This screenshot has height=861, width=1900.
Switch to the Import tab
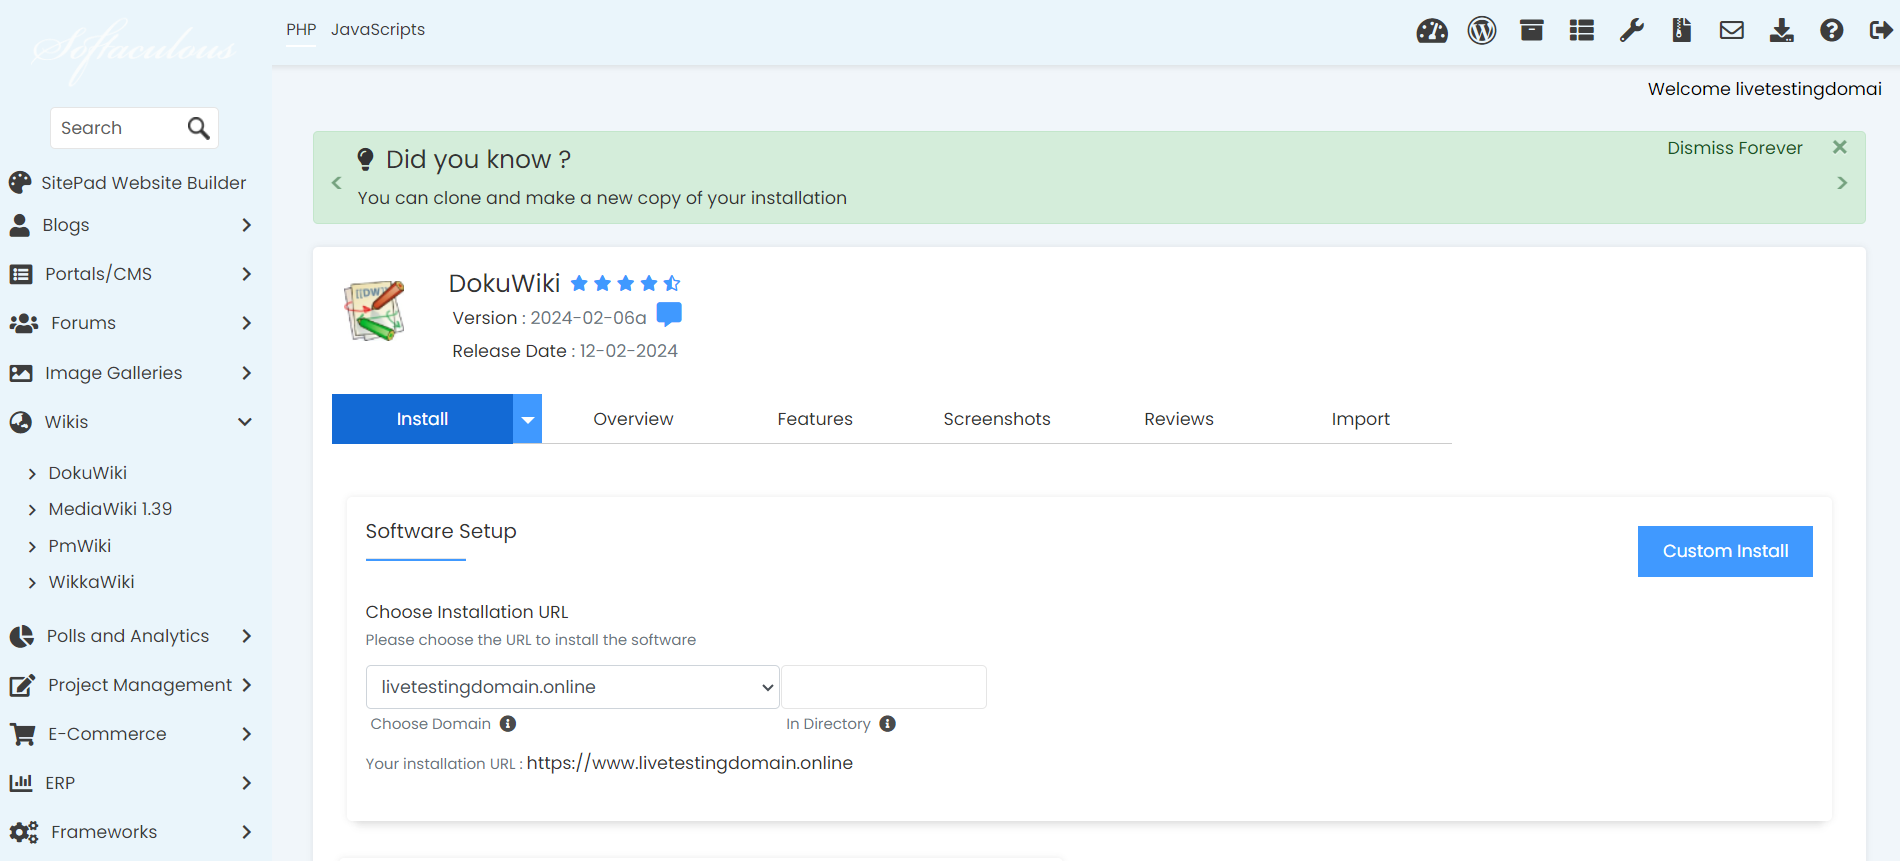point(1361,419)
